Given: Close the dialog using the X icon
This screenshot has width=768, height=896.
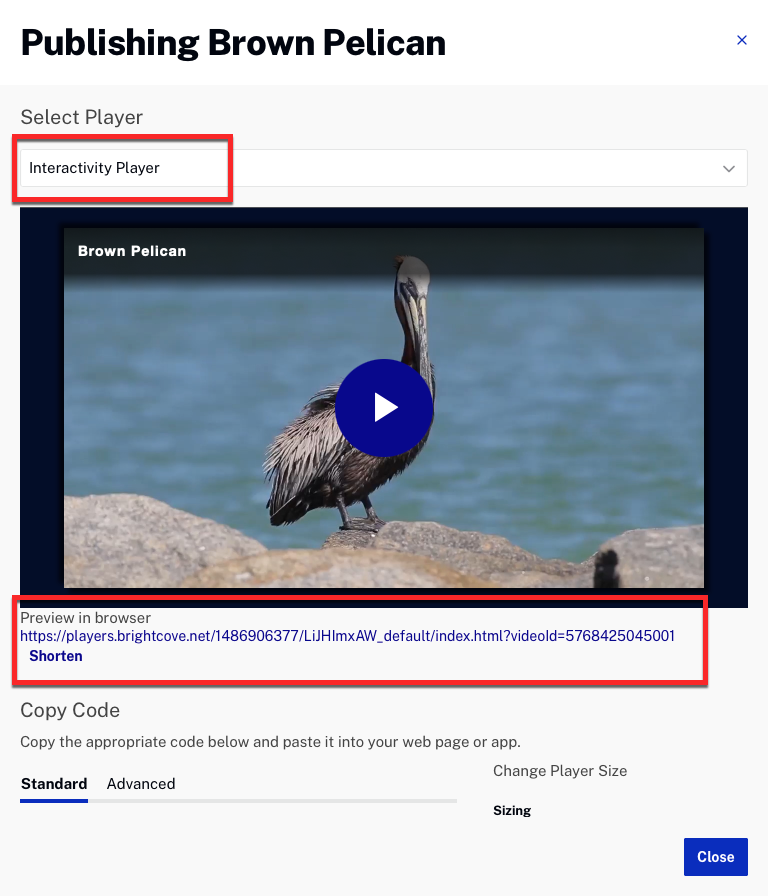Looking at the screenshot, I should click(741, 41).
